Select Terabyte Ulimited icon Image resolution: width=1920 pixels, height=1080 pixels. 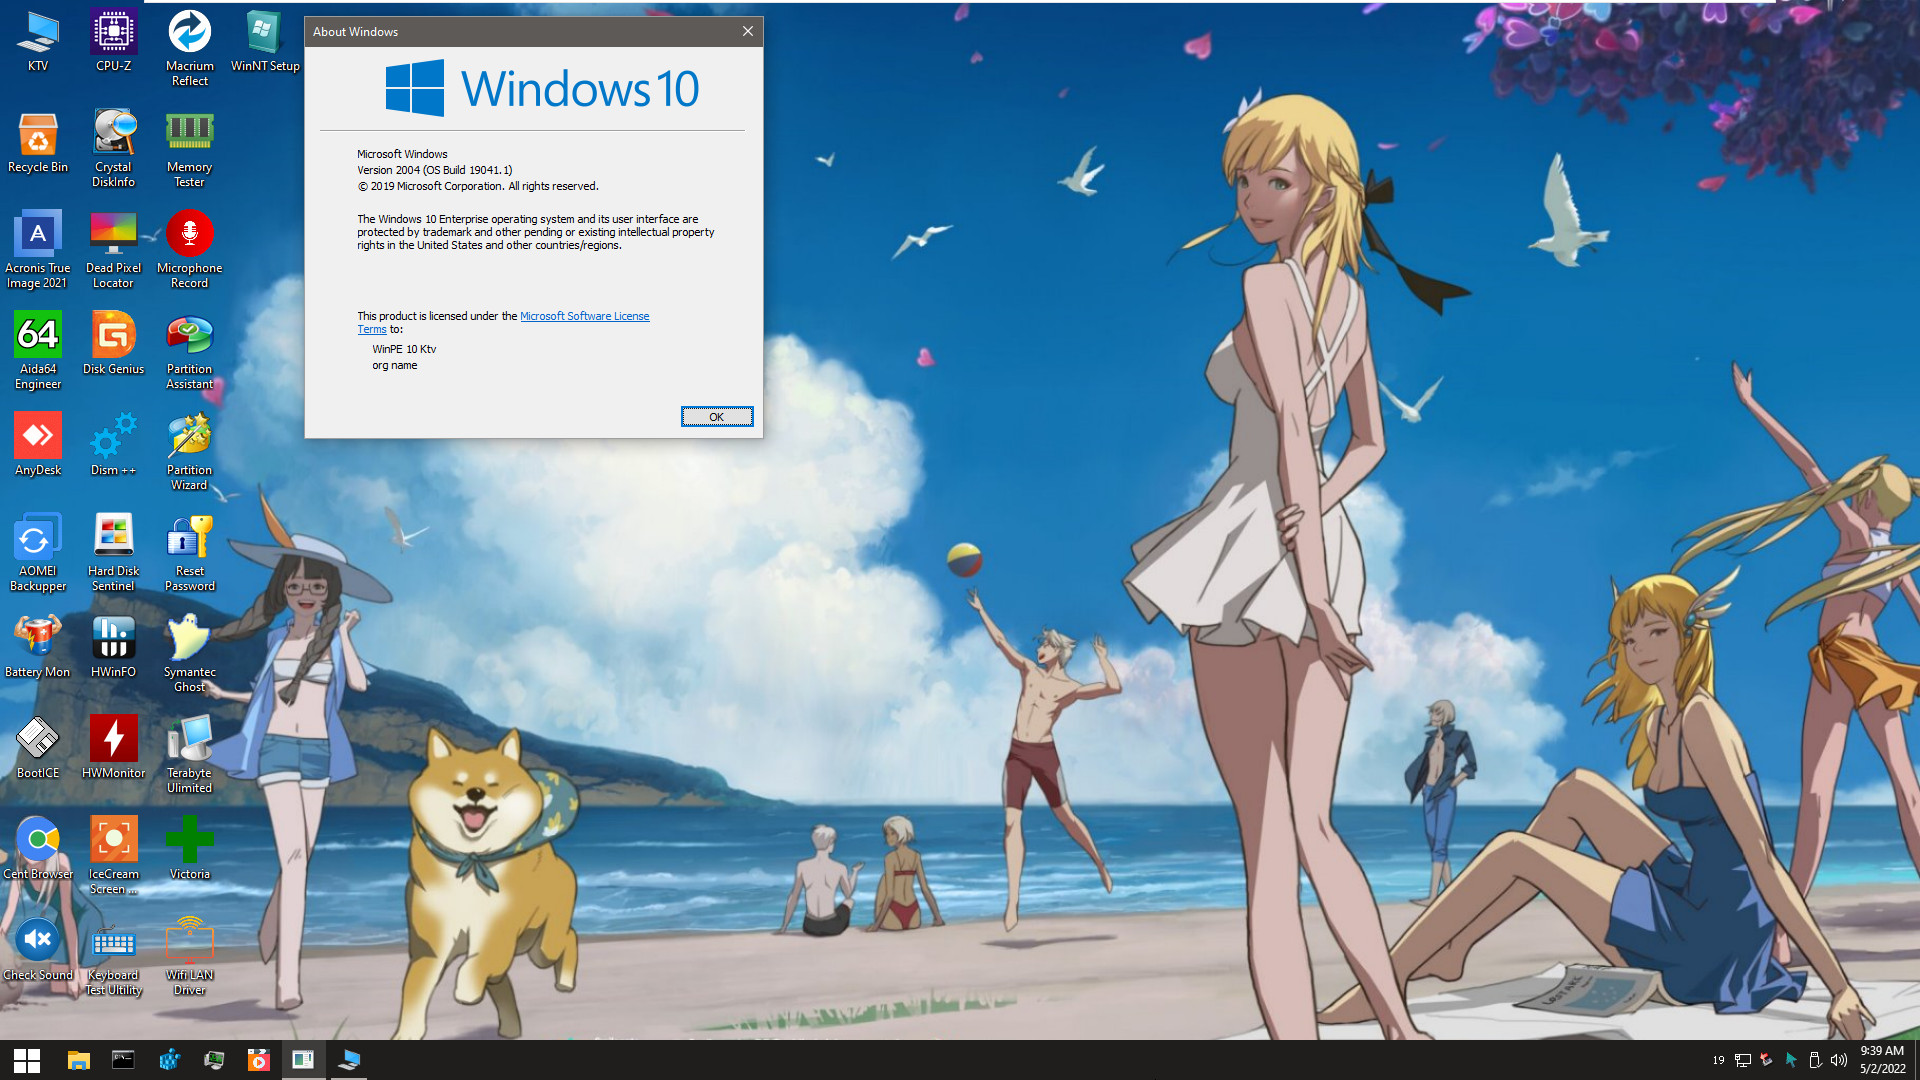click(x=190, y=755)
